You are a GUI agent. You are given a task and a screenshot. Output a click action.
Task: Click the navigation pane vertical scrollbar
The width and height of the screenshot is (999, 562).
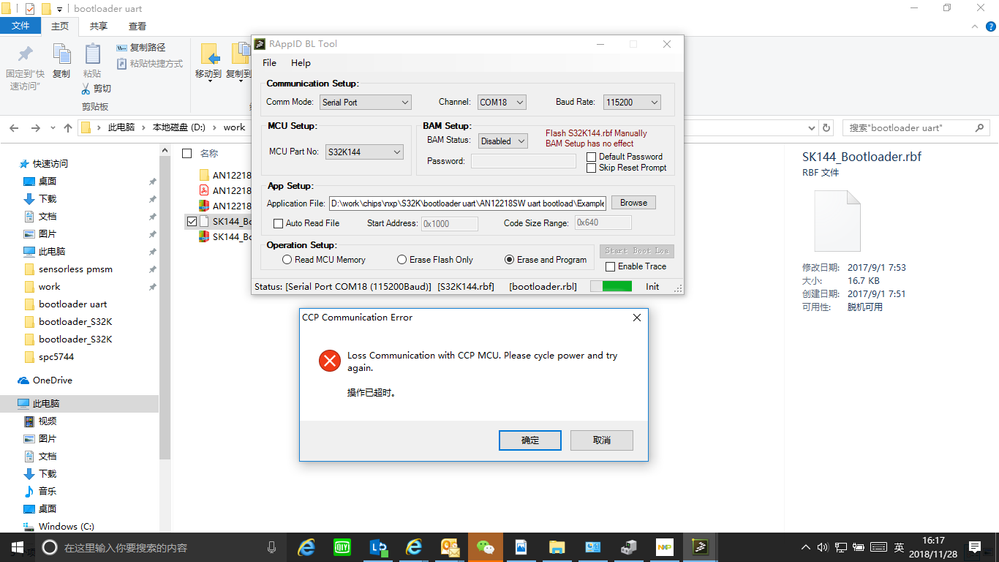(165, 306)
